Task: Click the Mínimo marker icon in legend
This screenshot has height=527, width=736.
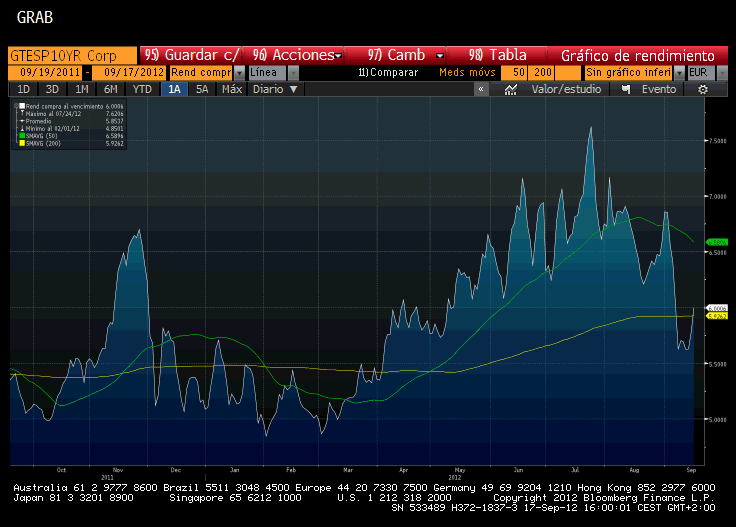Action: coord(22,129)
